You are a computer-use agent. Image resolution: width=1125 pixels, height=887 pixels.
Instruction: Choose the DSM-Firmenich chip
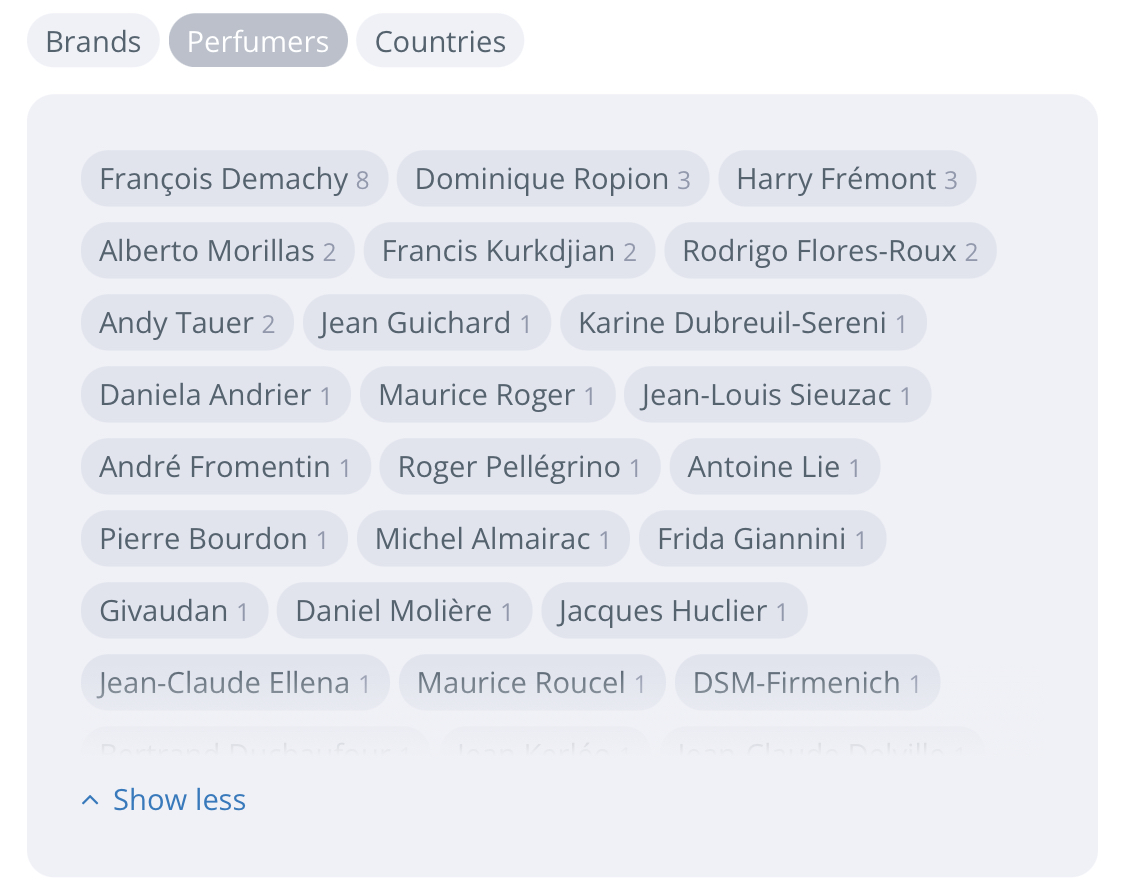(807, 682)
